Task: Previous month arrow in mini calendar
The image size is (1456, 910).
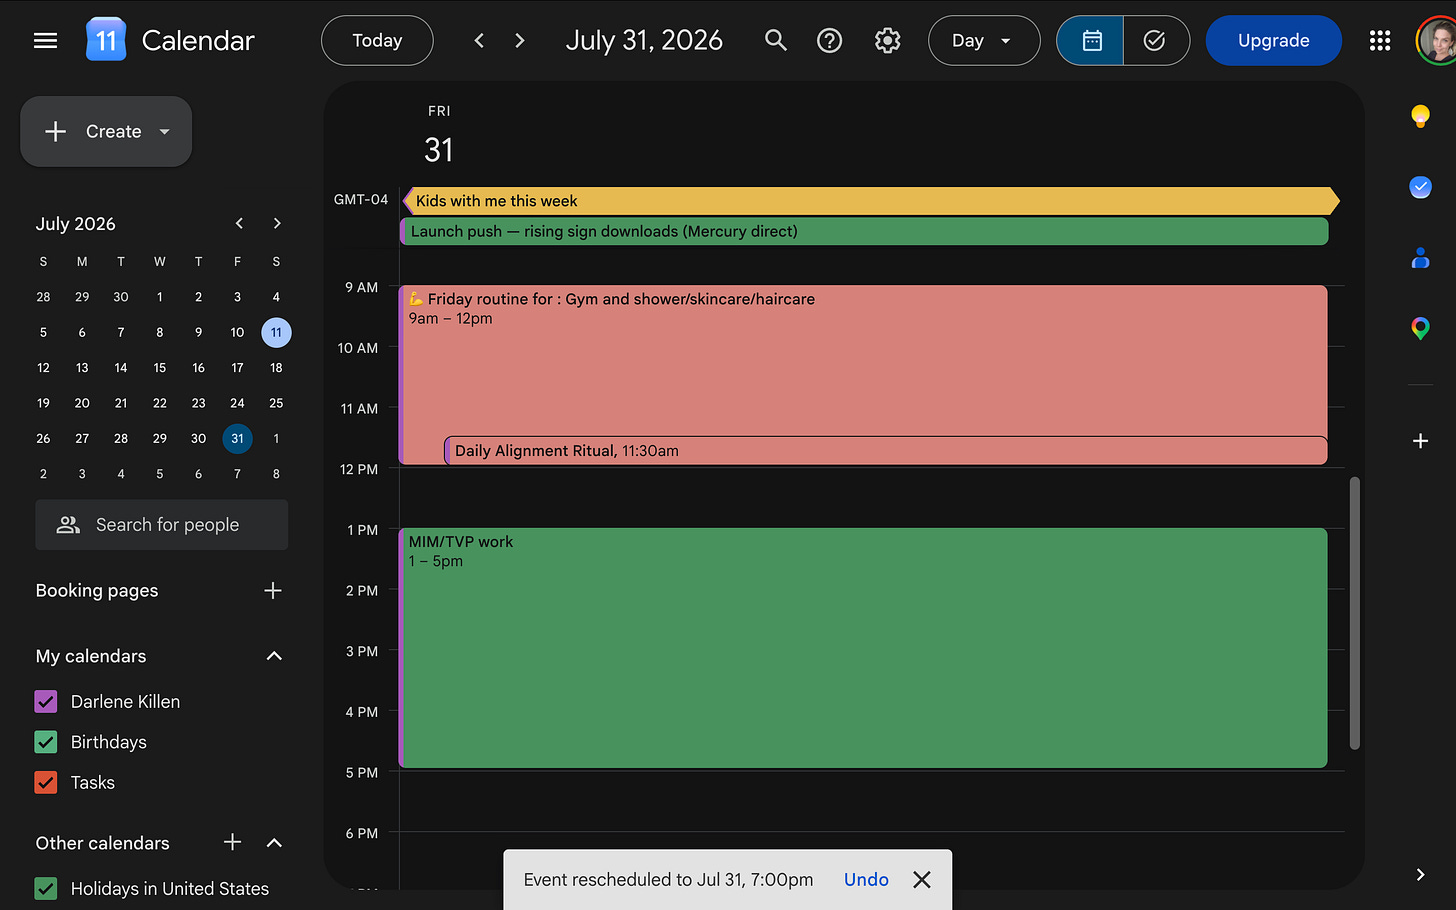Action: [x=239, y=224]
